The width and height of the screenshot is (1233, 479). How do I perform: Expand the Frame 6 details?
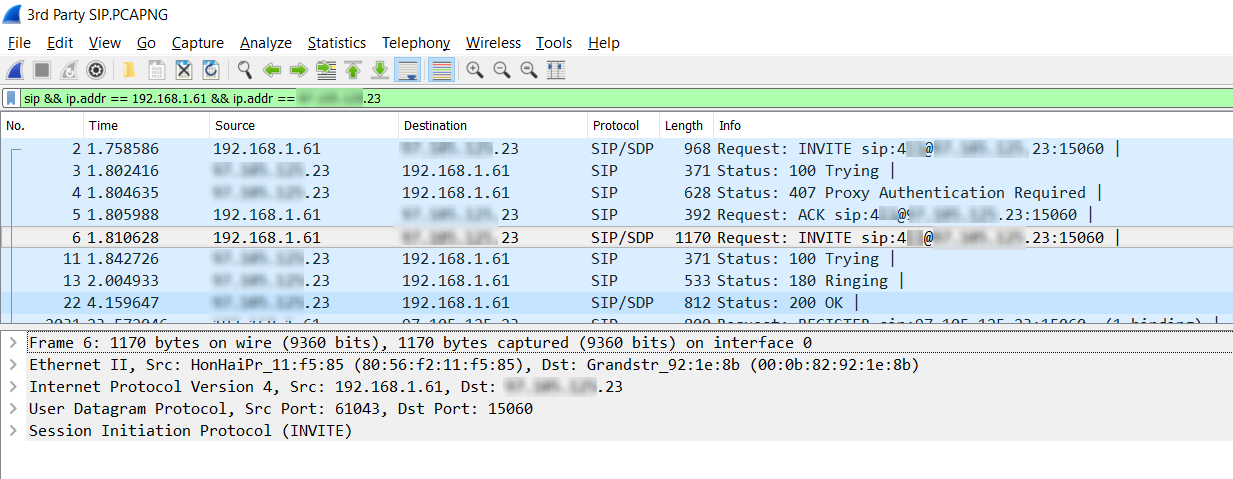12,343
